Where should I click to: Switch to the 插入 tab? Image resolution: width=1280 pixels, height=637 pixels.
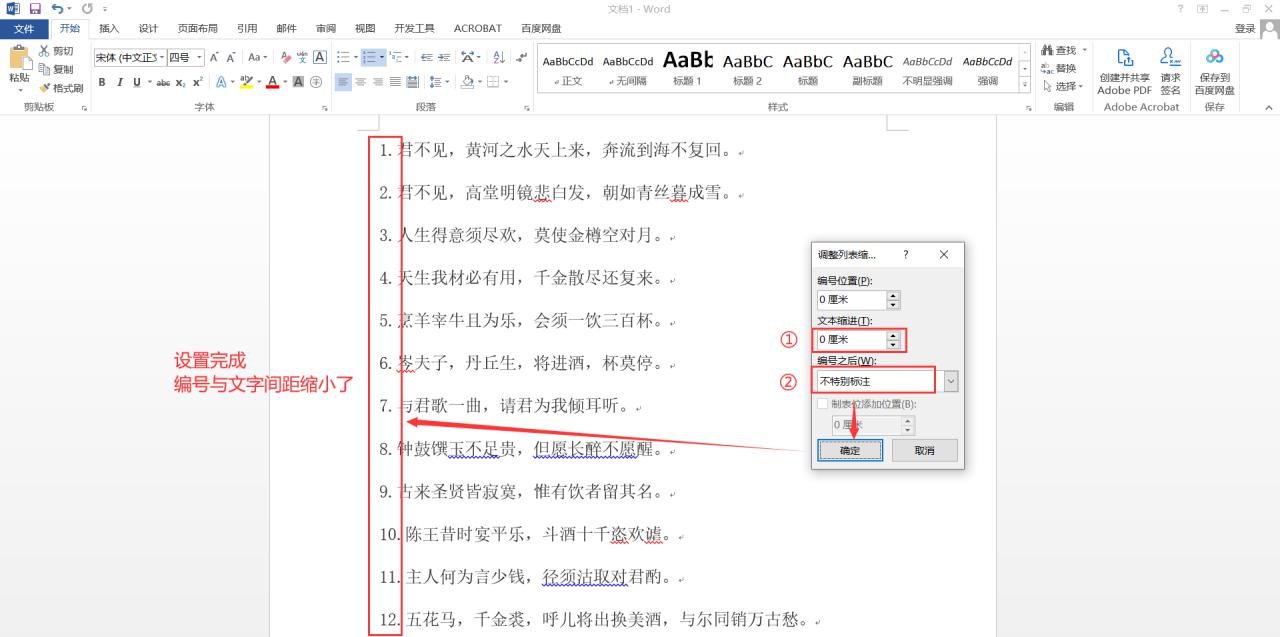pos(109,28)
